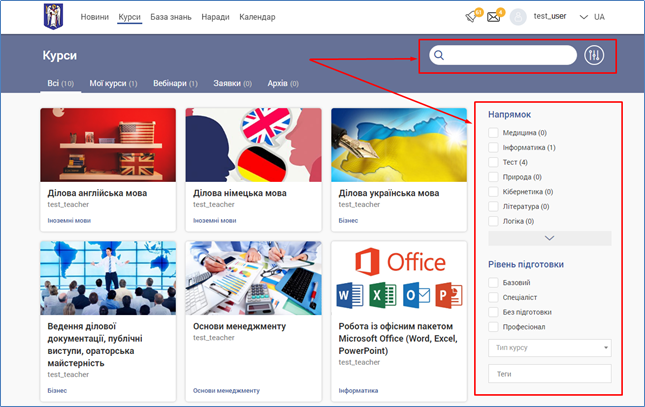Click the coat of arms site logo
The width and height of the screenshot is (645, 407).
(53, 16)
